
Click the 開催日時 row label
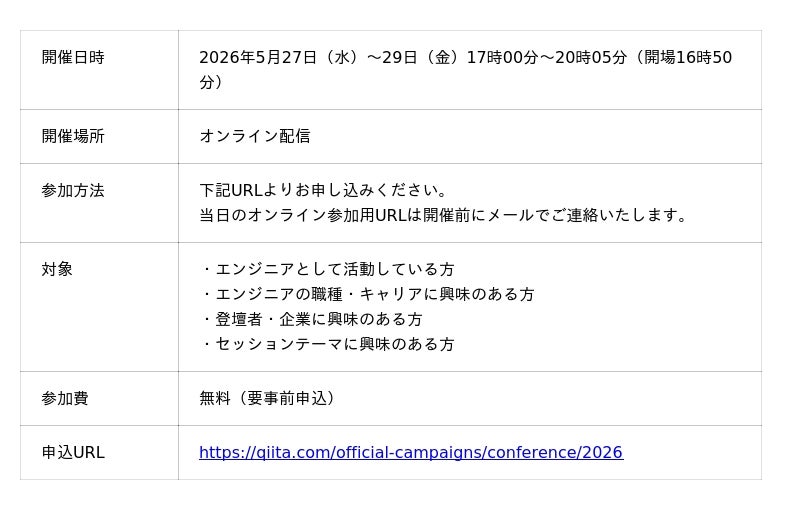(73, 58)
